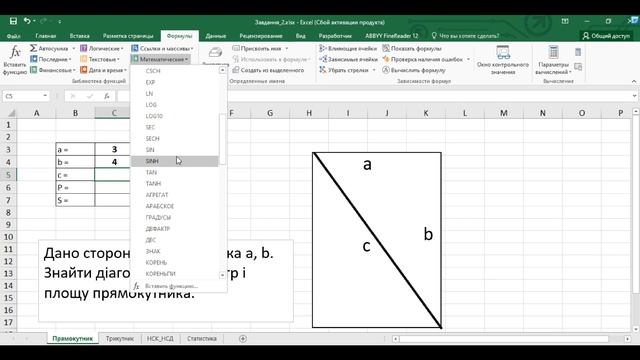This screenshot has width=640, height=360.
Task: Click Define Name button
Action: [257, 49]
